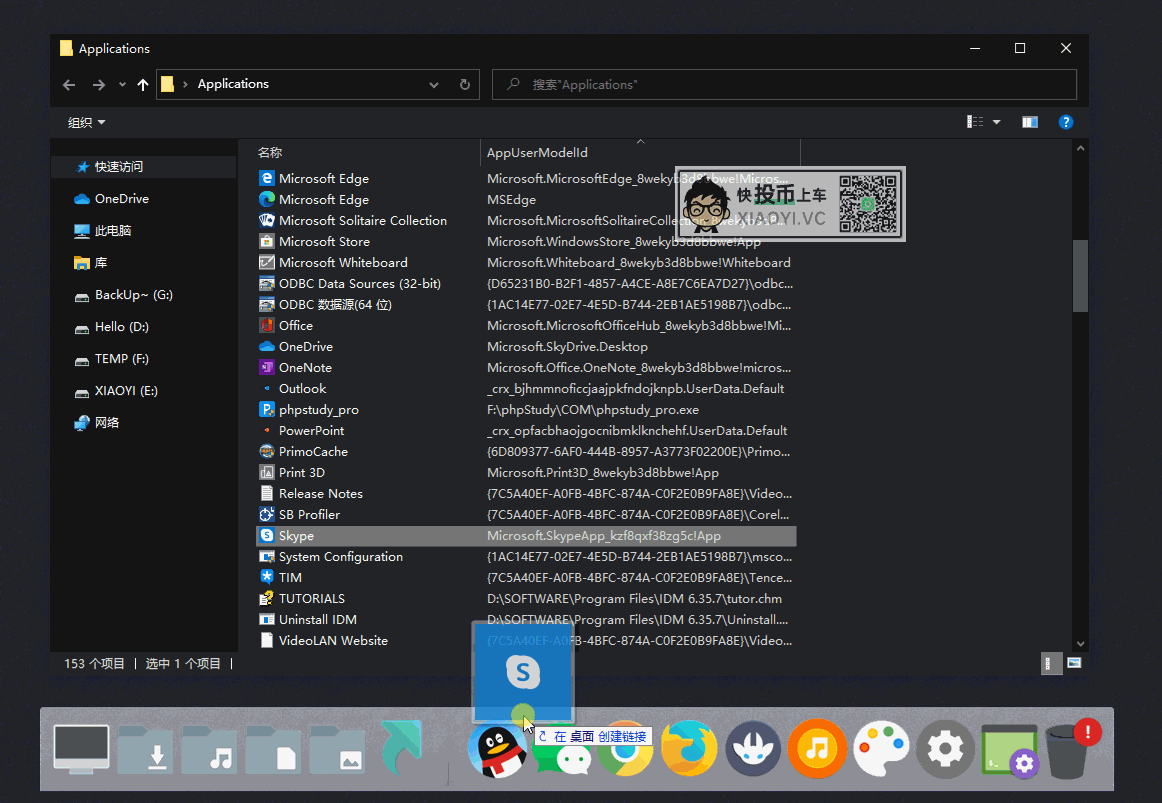The height and width of the screenshot is (803, 1162).
Task: Click the Office icon in the list
Action: point(267,325)
